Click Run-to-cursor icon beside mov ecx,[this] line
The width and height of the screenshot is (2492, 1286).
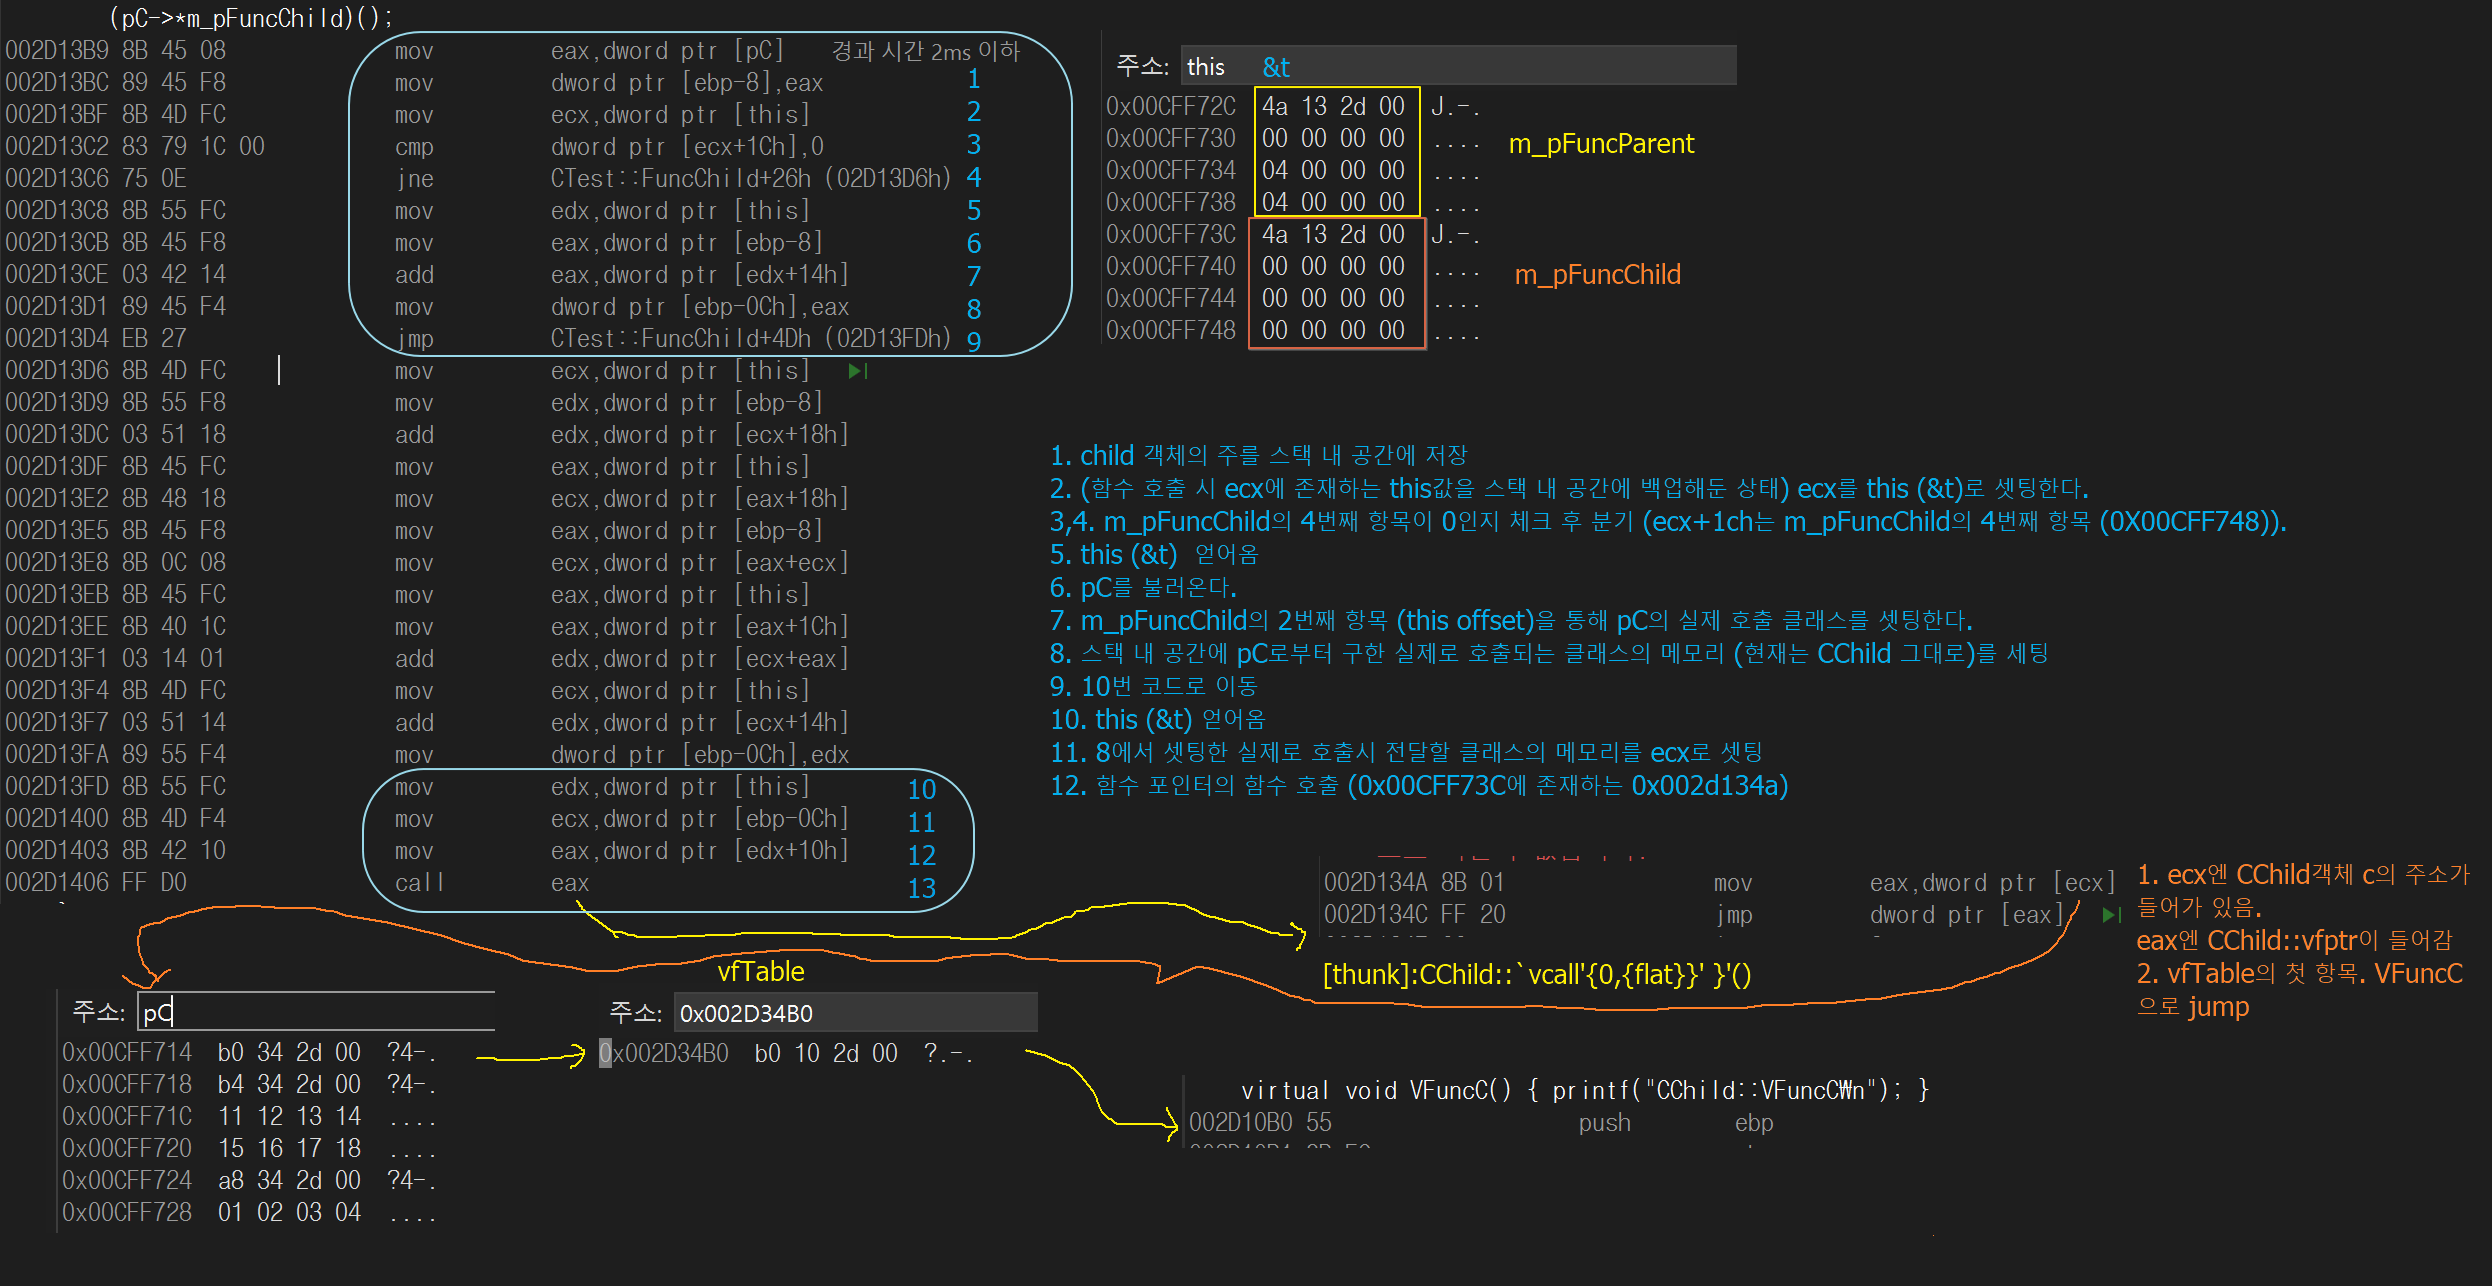(857, 371)
